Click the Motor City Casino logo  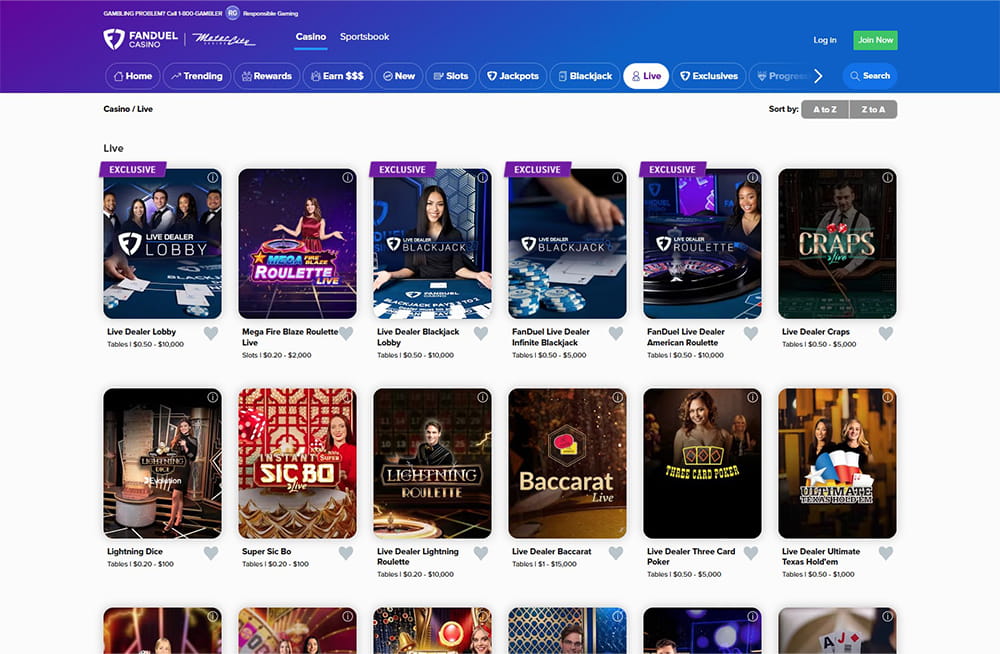[223, 40]
